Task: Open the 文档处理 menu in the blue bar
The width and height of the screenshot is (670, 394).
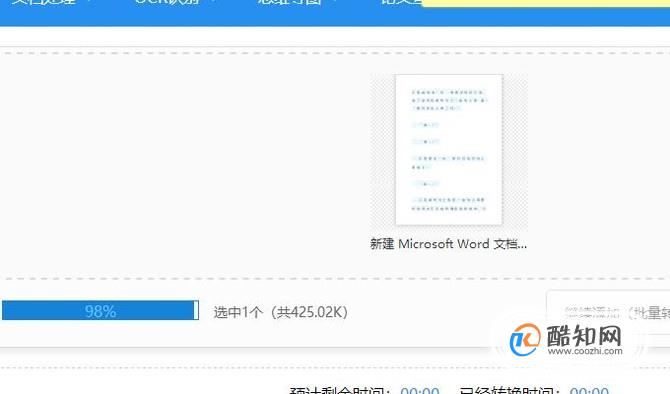Action: click(44, 2)
